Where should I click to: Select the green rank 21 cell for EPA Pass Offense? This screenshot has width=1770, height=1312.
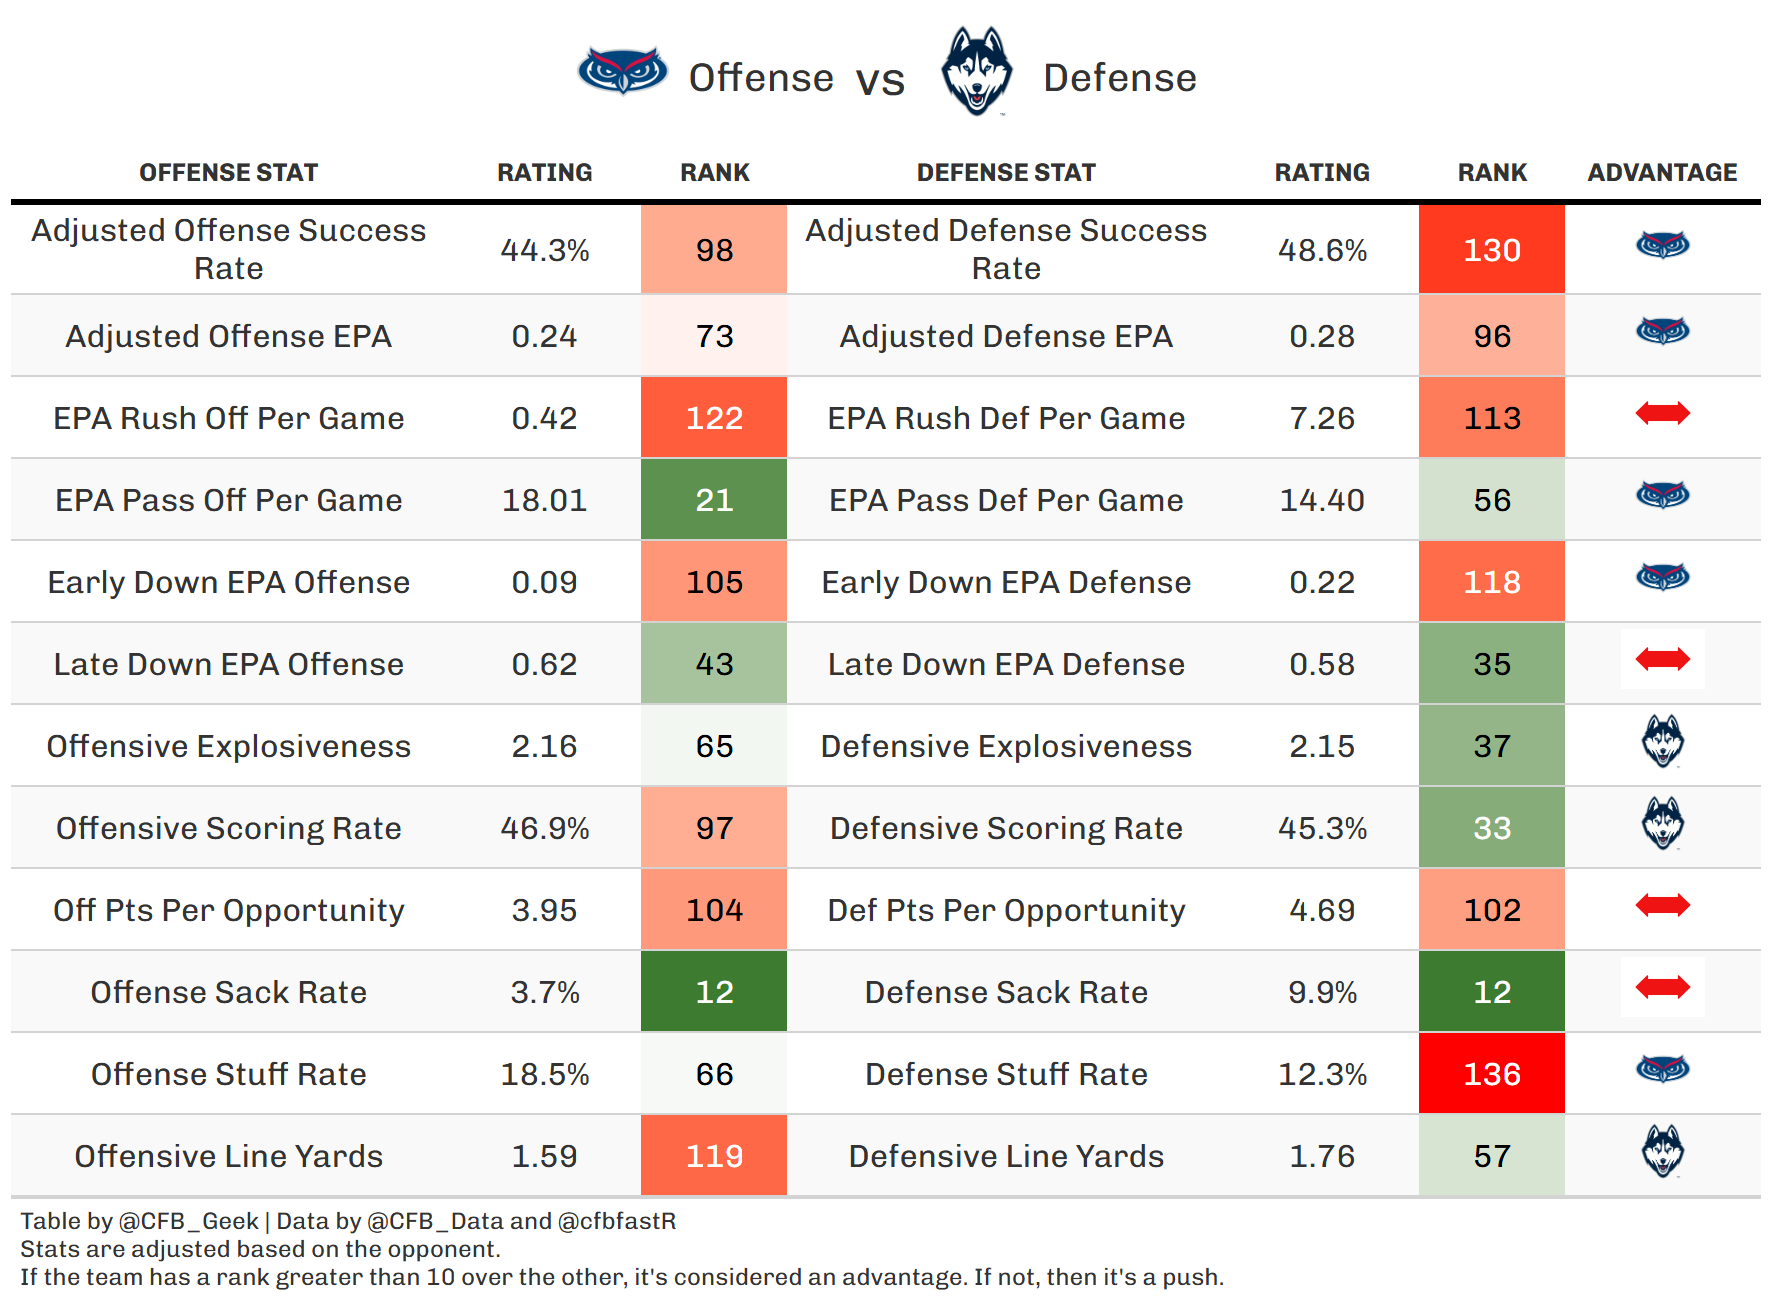point(714,500)
